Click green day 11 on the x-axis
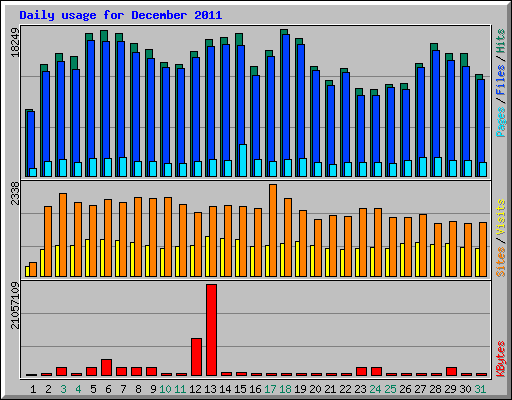This screenshot has height=400, width=512. tap(180, 389)
